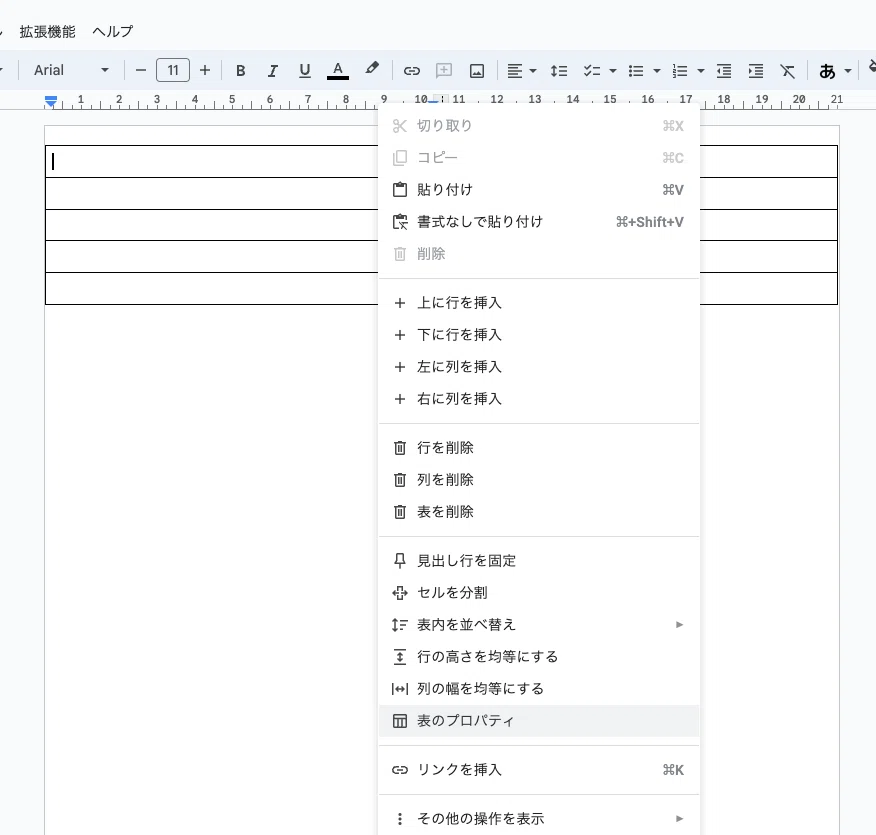Viewport: 876px width, 835px height.
Task: Decrease indent using toolbar icon
Action: 724,70
